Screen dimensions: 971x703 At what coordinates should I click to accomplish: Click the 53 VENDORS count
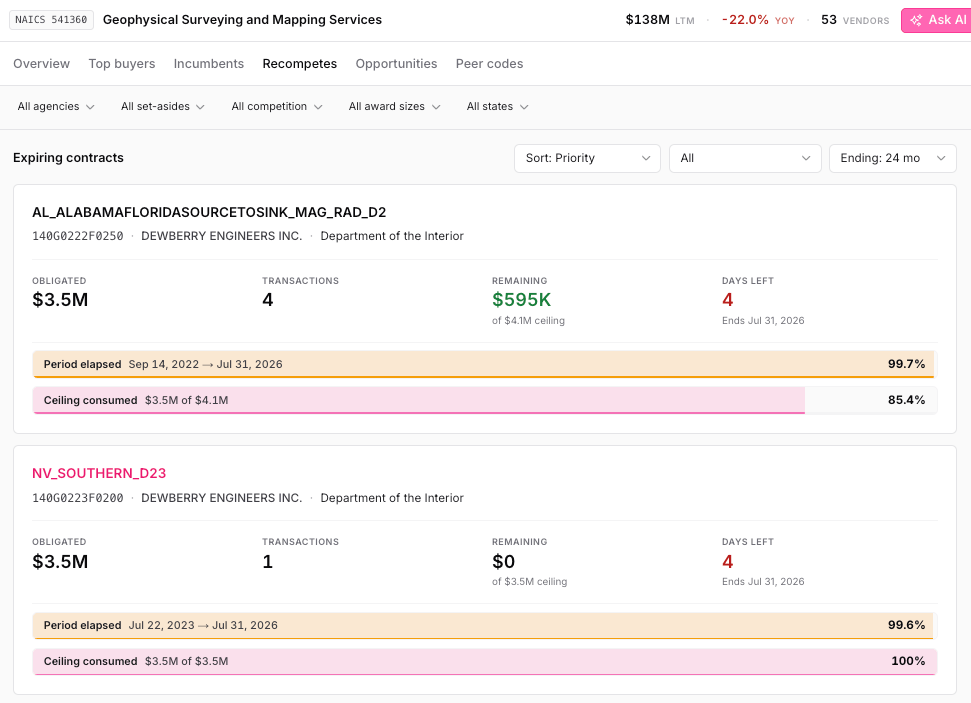855,20
